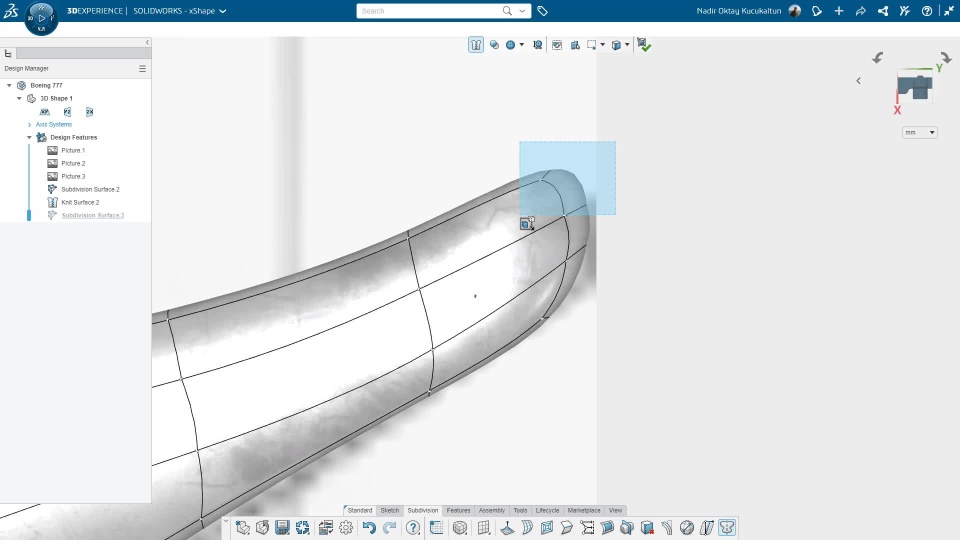
Task: Click the help question icon in action bar
Action: pos(413,527)
